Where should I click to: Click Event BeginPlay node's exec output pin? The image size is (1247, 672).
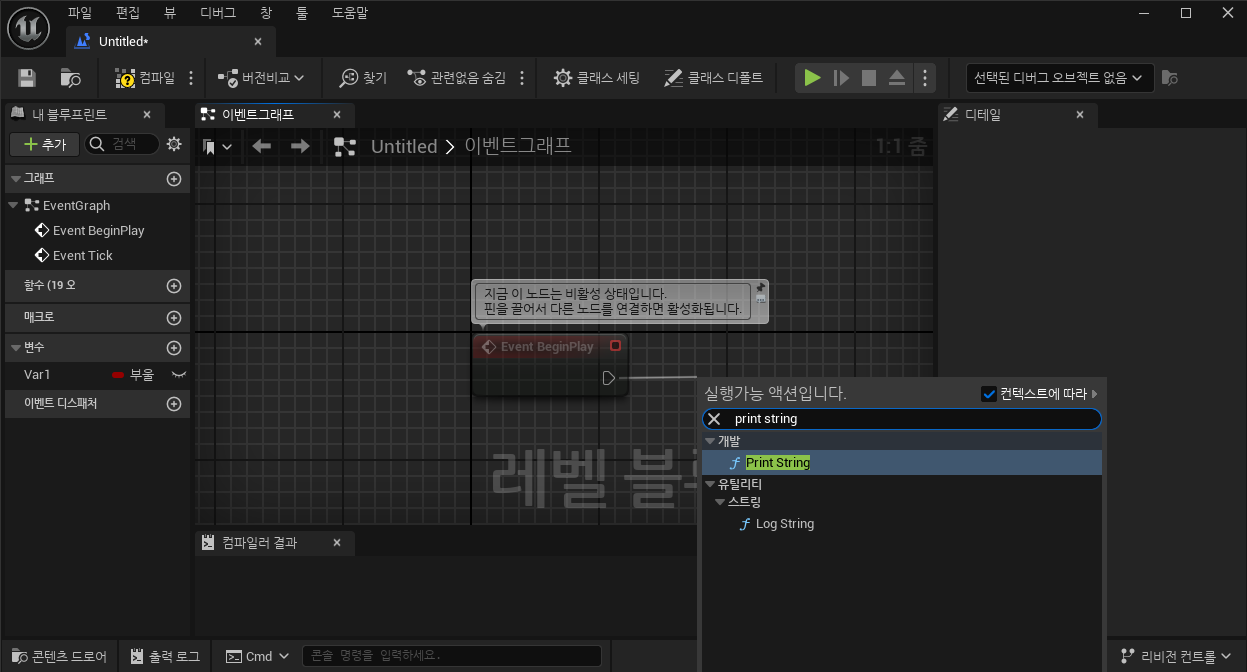click(609, 378)
